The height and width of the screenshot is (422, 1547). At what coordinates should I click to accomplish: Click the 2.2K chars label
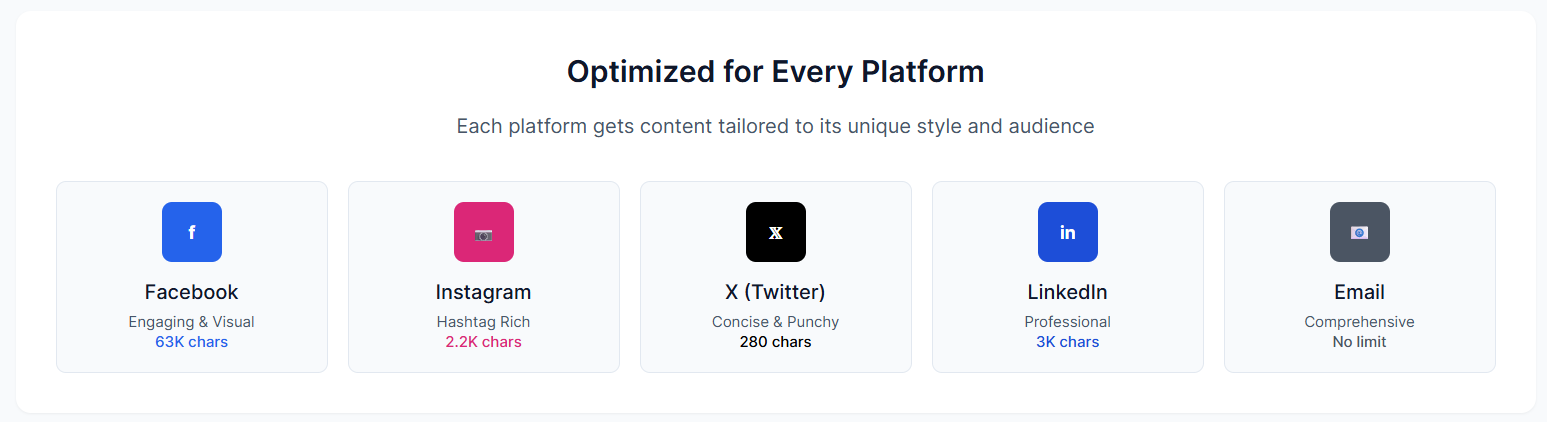[x=484, y=342]
